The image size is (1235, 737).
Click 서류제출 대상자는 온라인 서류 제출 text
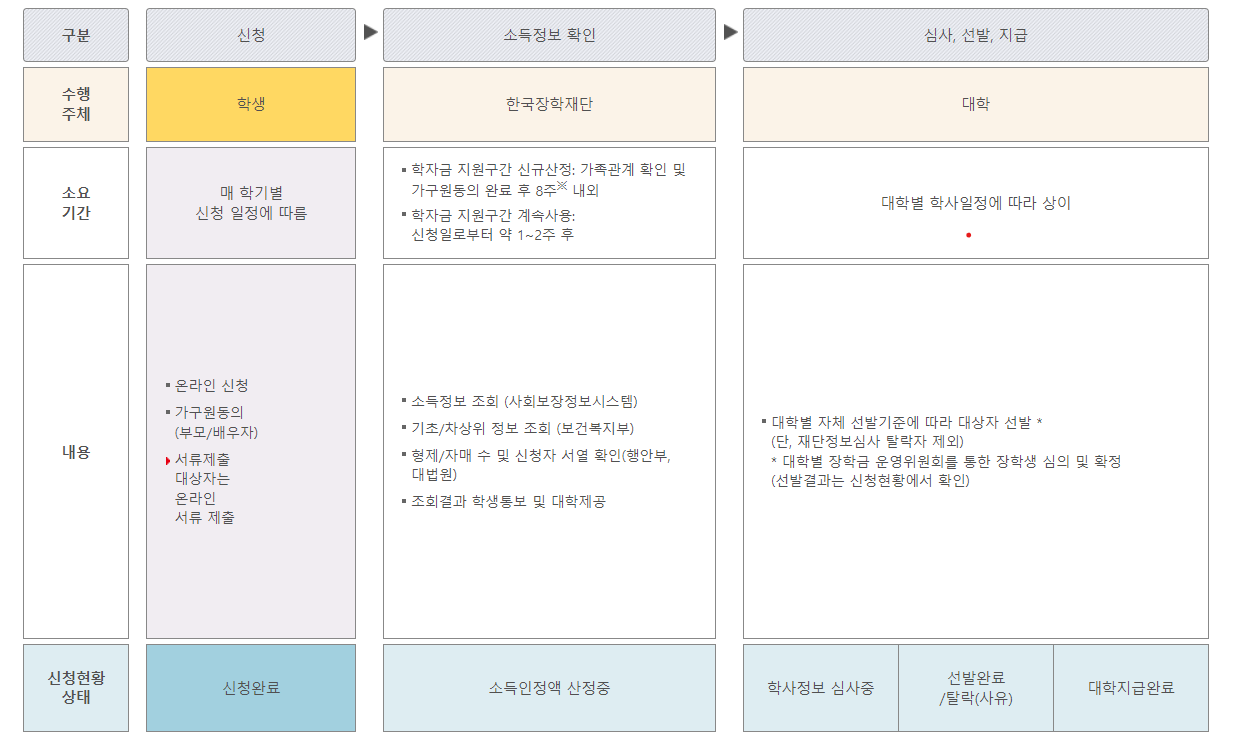coord(205,489)
